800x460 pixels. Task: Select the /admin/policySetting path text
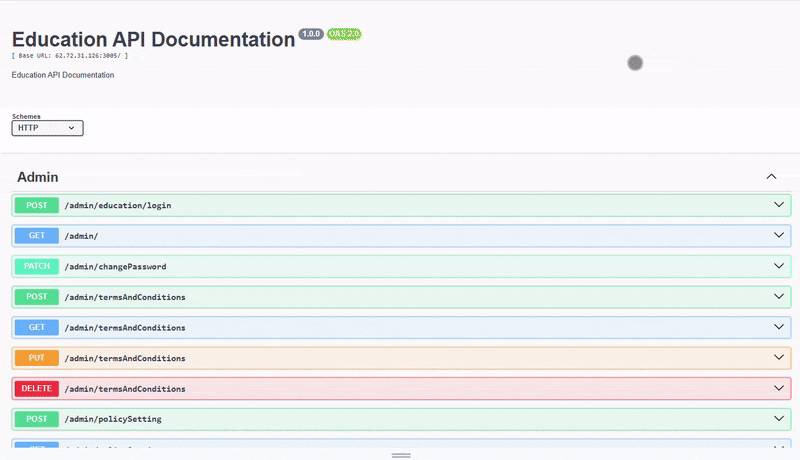click(113, 419)
